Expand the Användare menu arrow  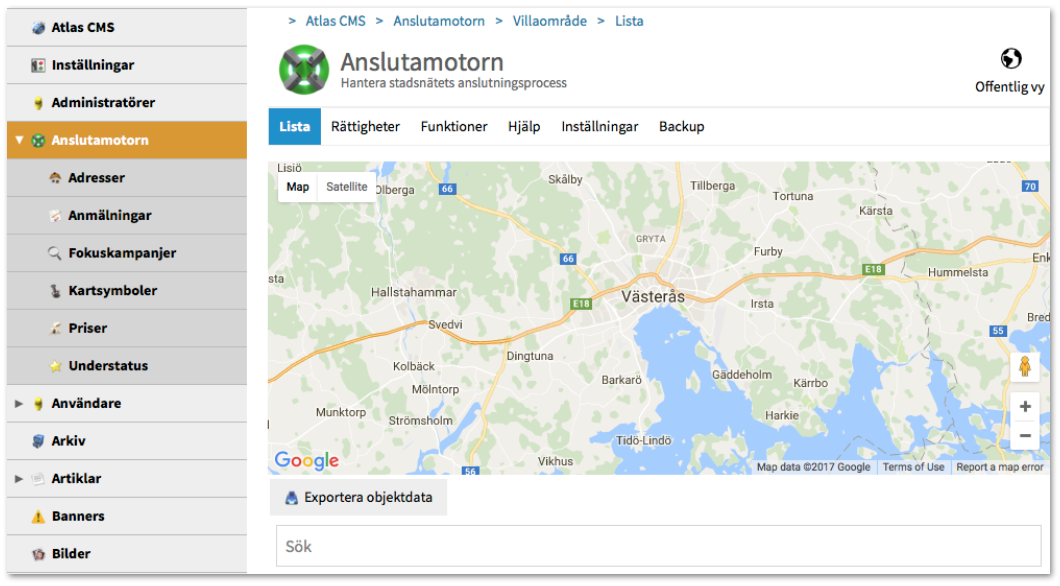[19, 404]
